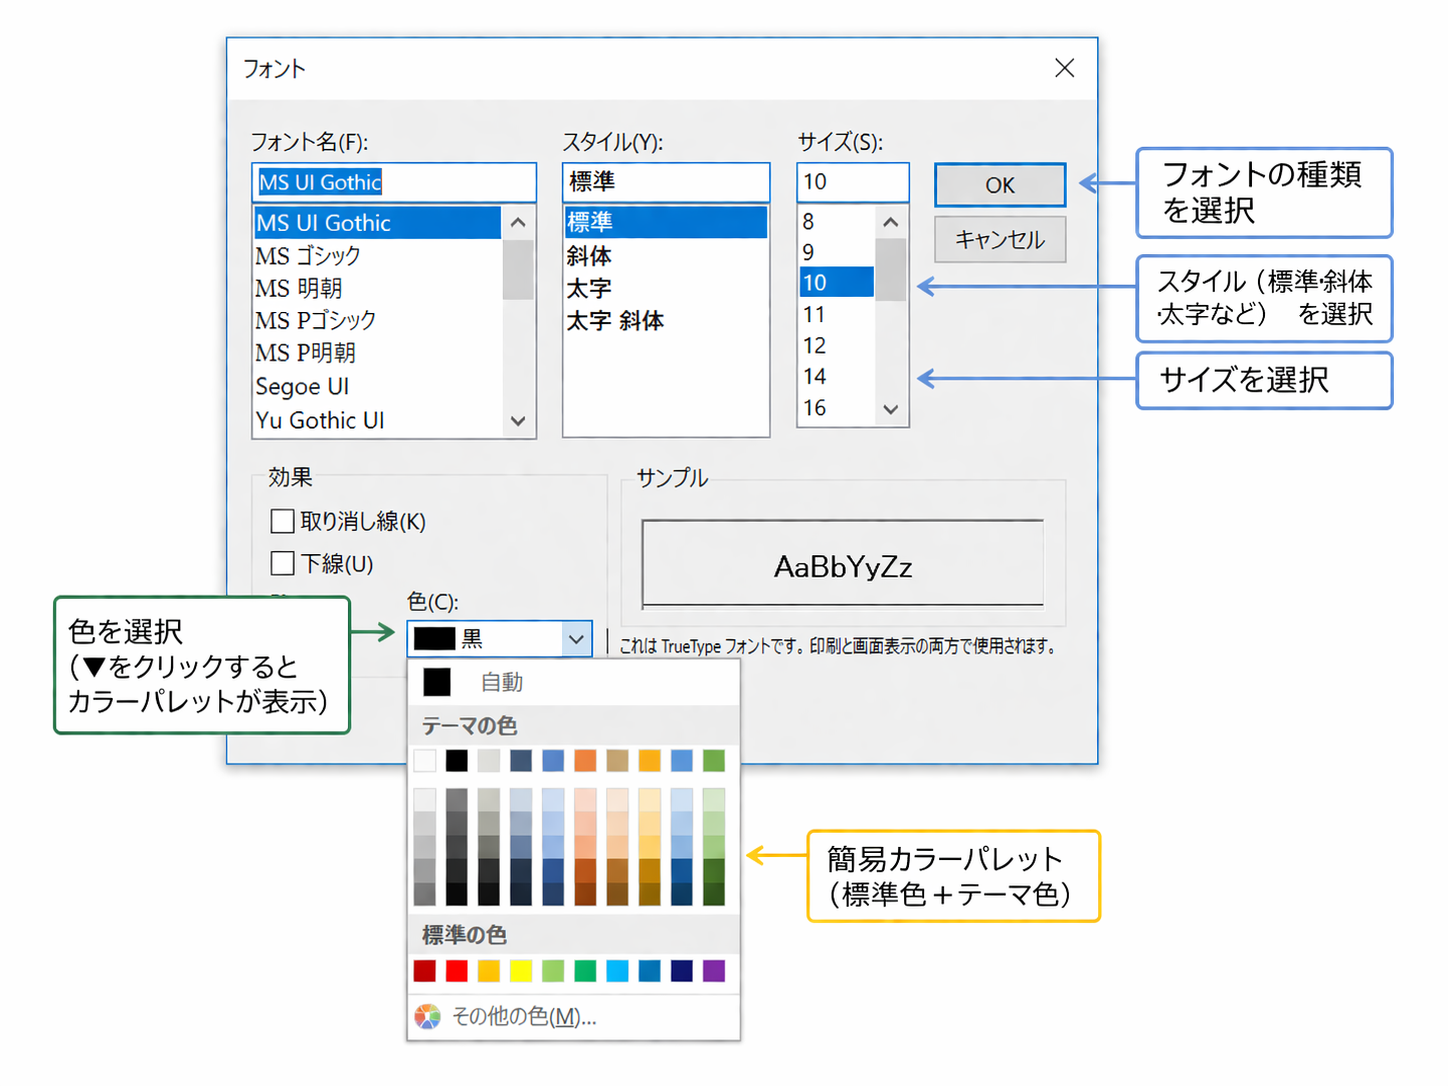Pick red in 標準の色 row
1448x1086 pixels.
[457, 970]
